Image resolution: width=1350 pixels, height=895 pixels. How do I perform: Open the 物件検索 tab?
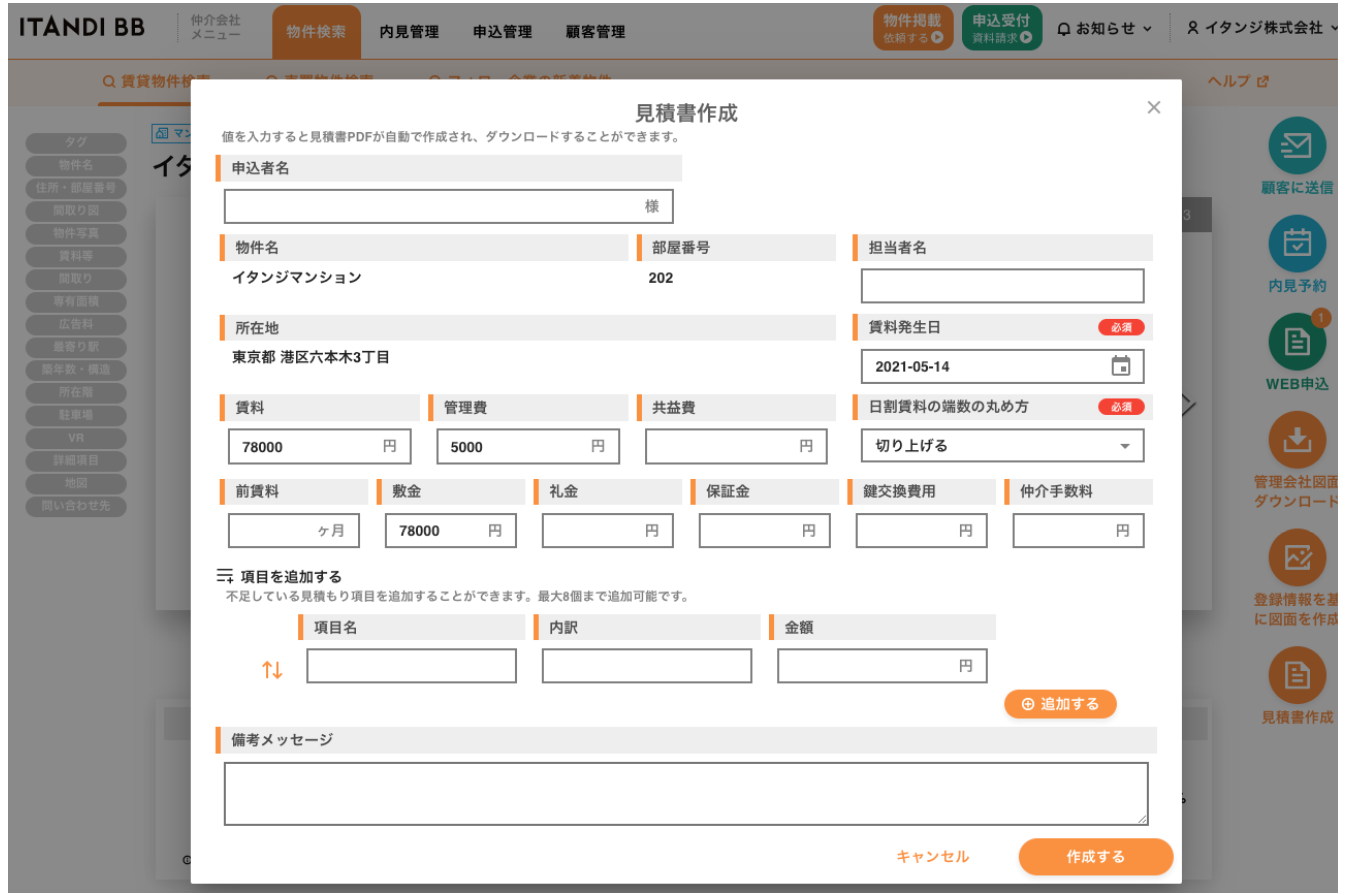[316, 31]
